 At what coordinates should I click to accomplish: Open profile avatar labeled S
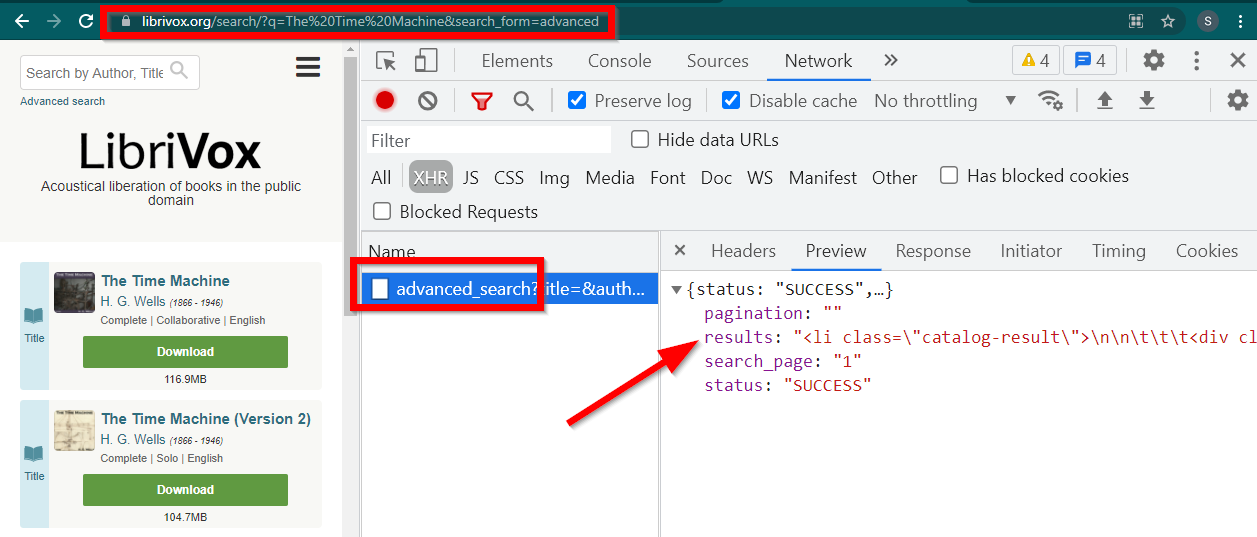tap(1208, 21)
